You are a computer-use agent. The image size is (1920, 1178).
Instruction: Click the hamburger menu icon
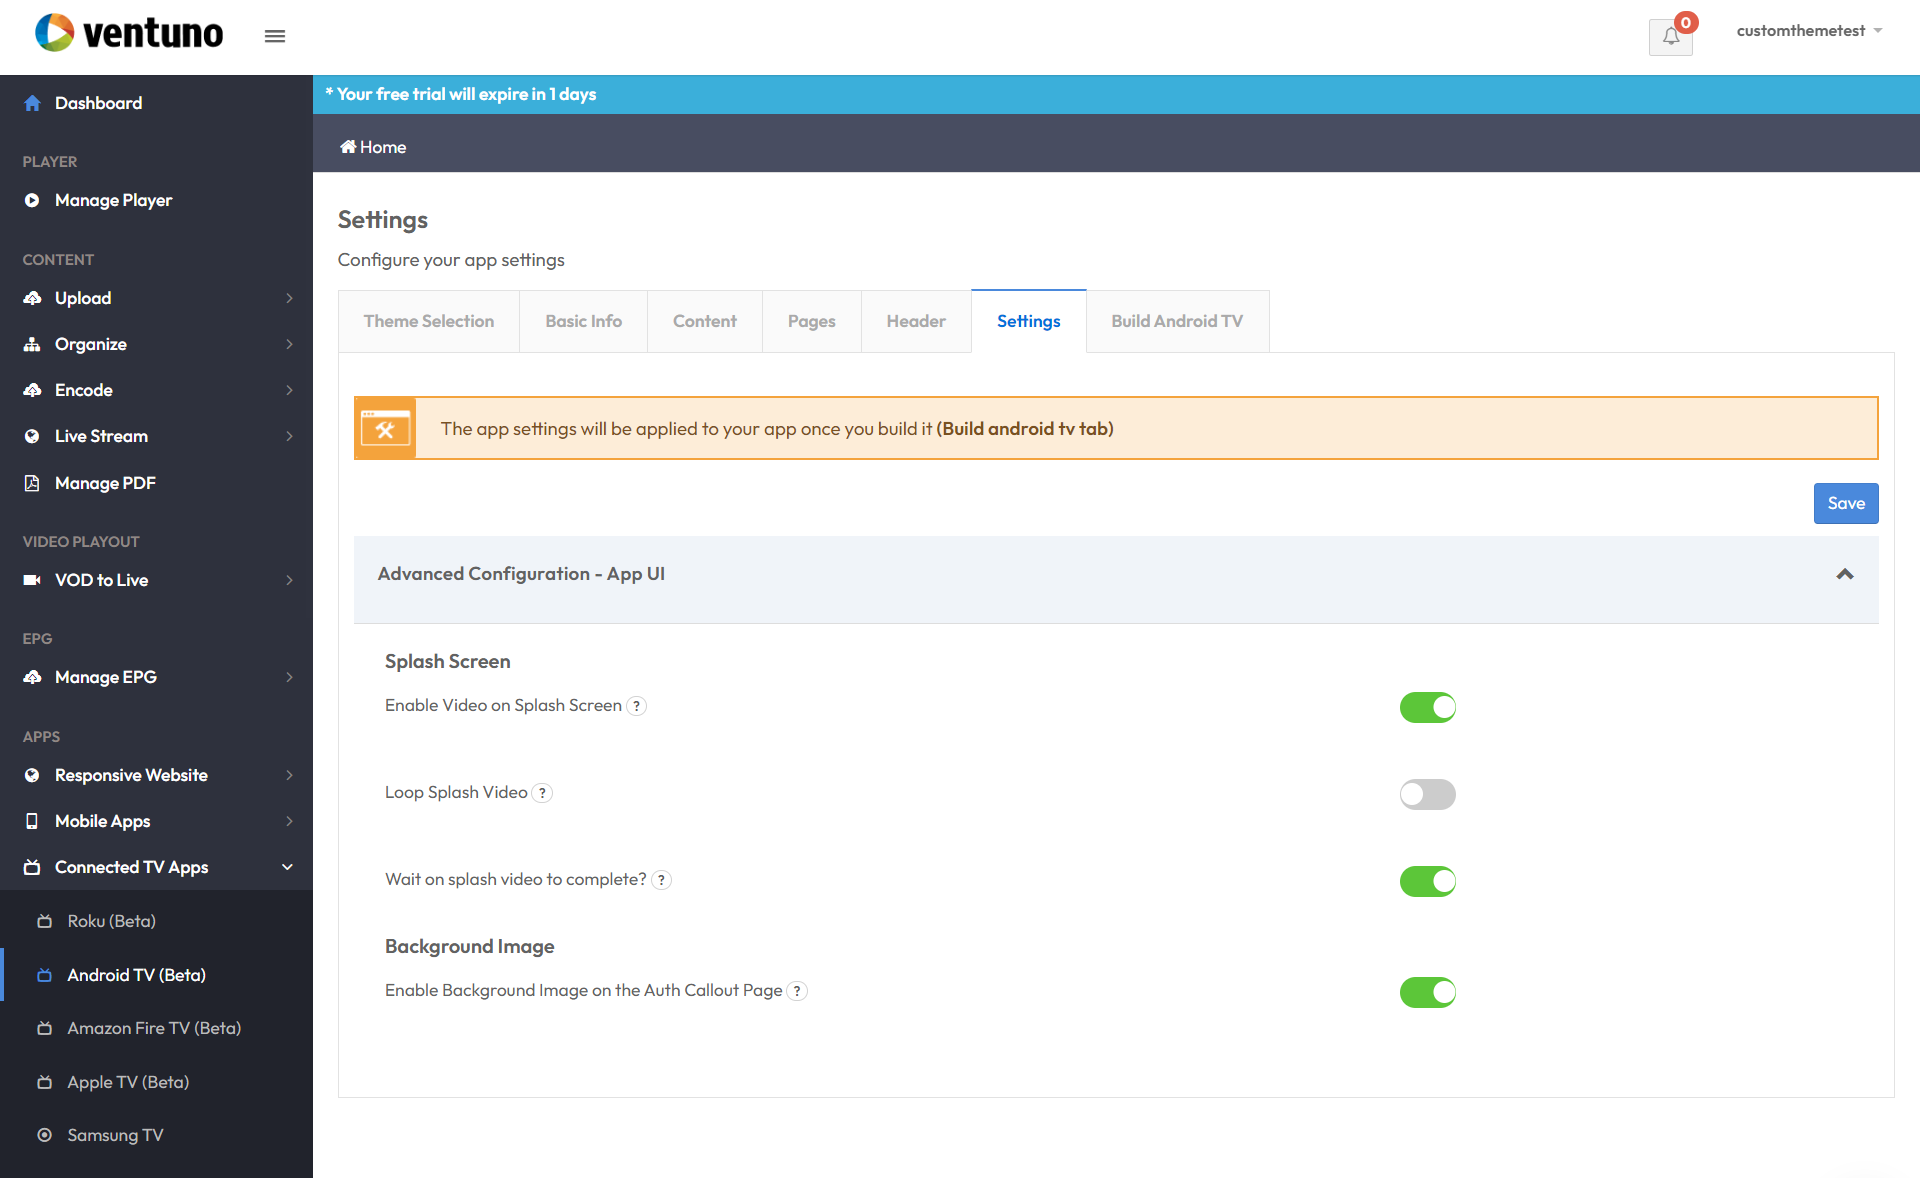pyautogui.click(x=274, y=36)
